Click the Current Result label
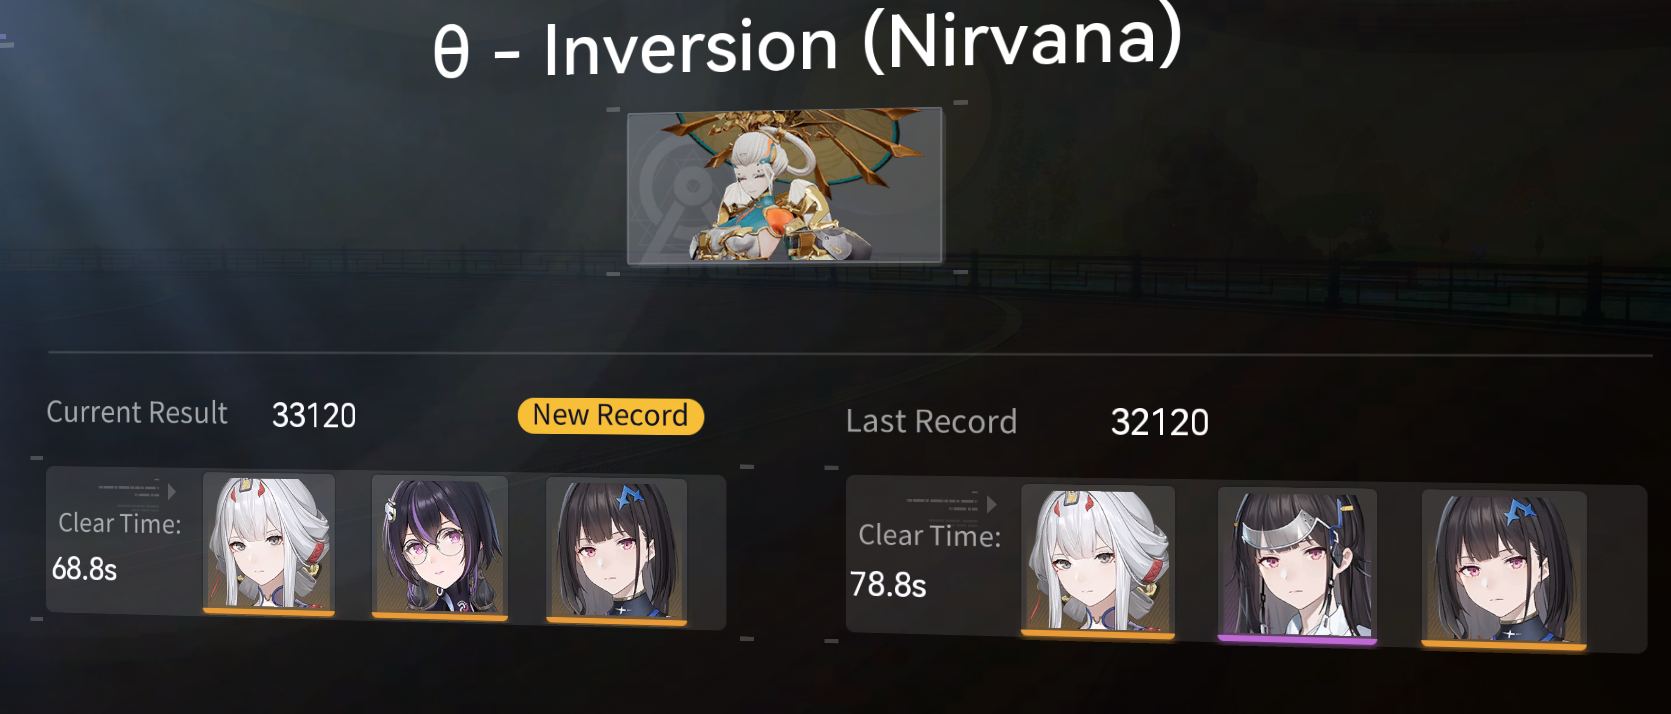The width and height of the screenshot is (1671, 714). point(137,413)
